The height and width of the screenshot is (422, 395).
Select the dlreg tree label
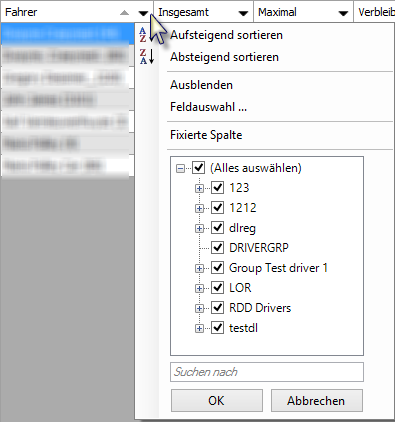[x=242, y=228]
